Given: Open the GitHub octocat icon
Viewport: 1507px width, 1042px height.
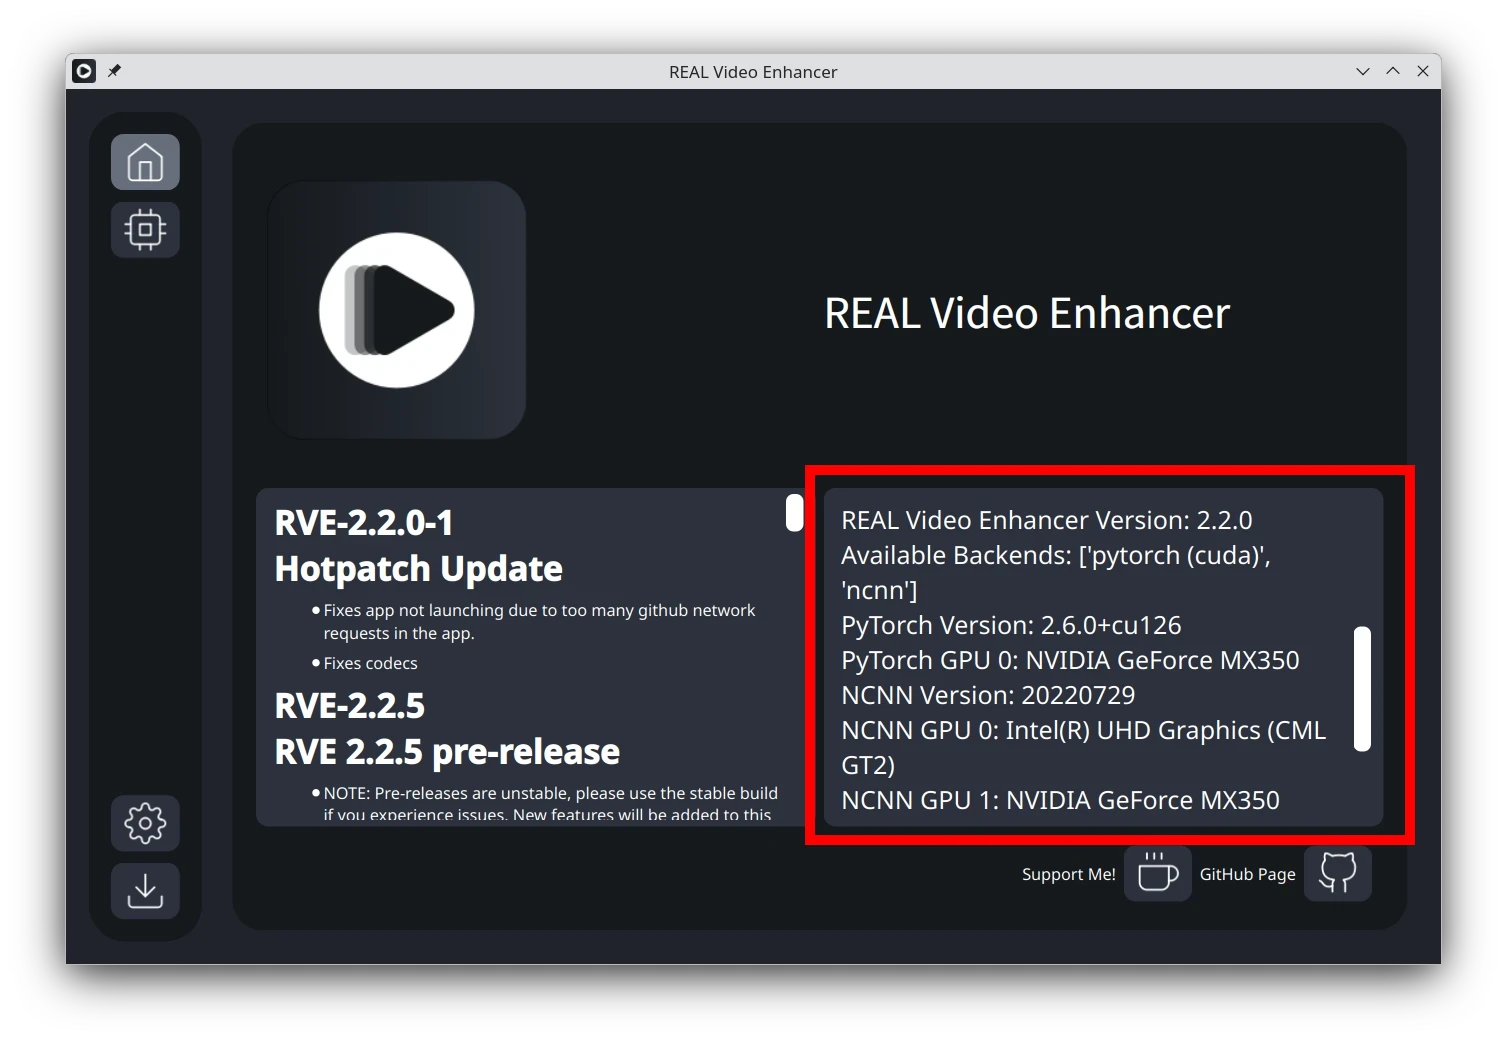Looking at the screenshot, I should click(x=1337, y=873).
